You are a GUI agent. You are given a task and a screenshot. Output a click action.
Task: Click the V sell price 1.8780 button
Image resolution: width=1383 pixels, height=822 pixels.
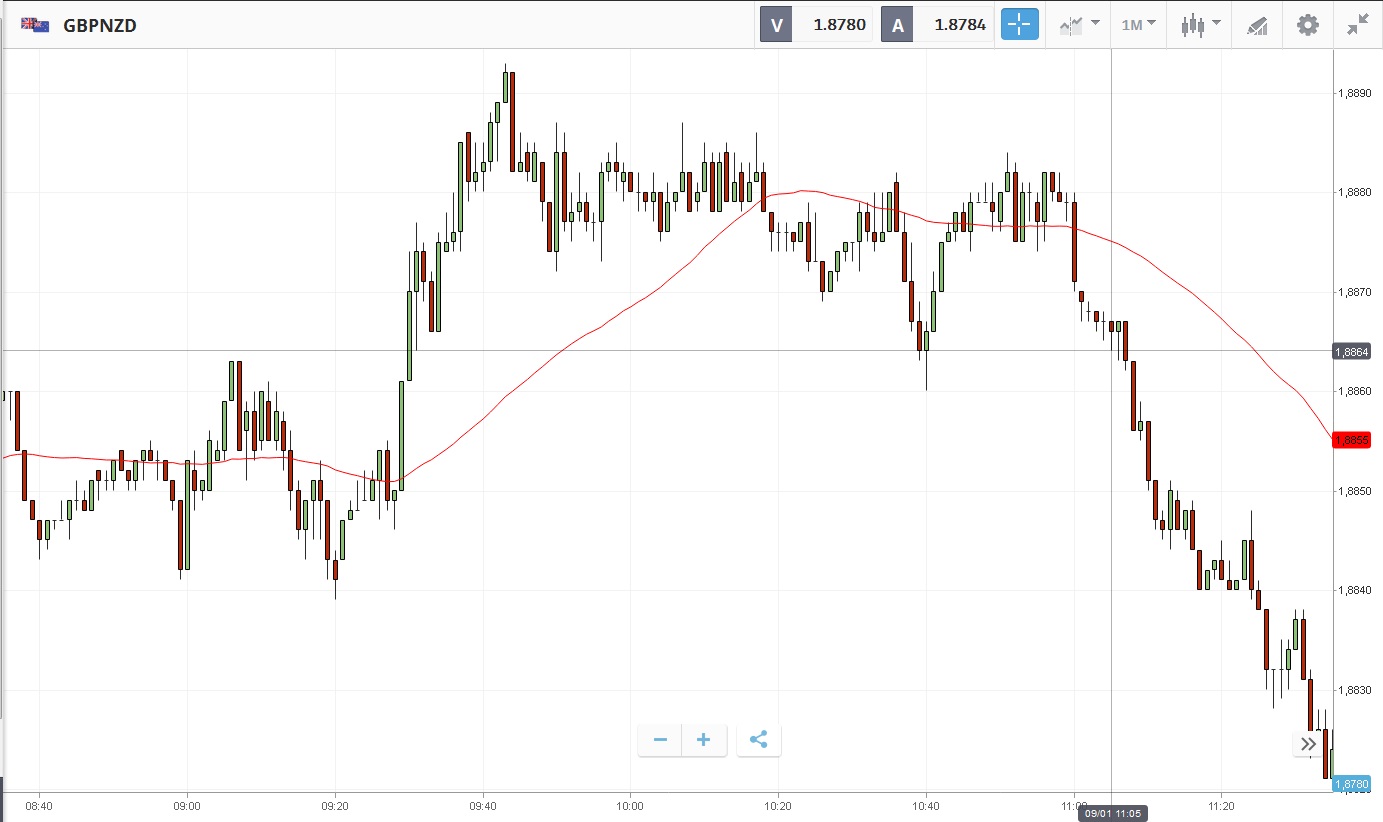816,25
